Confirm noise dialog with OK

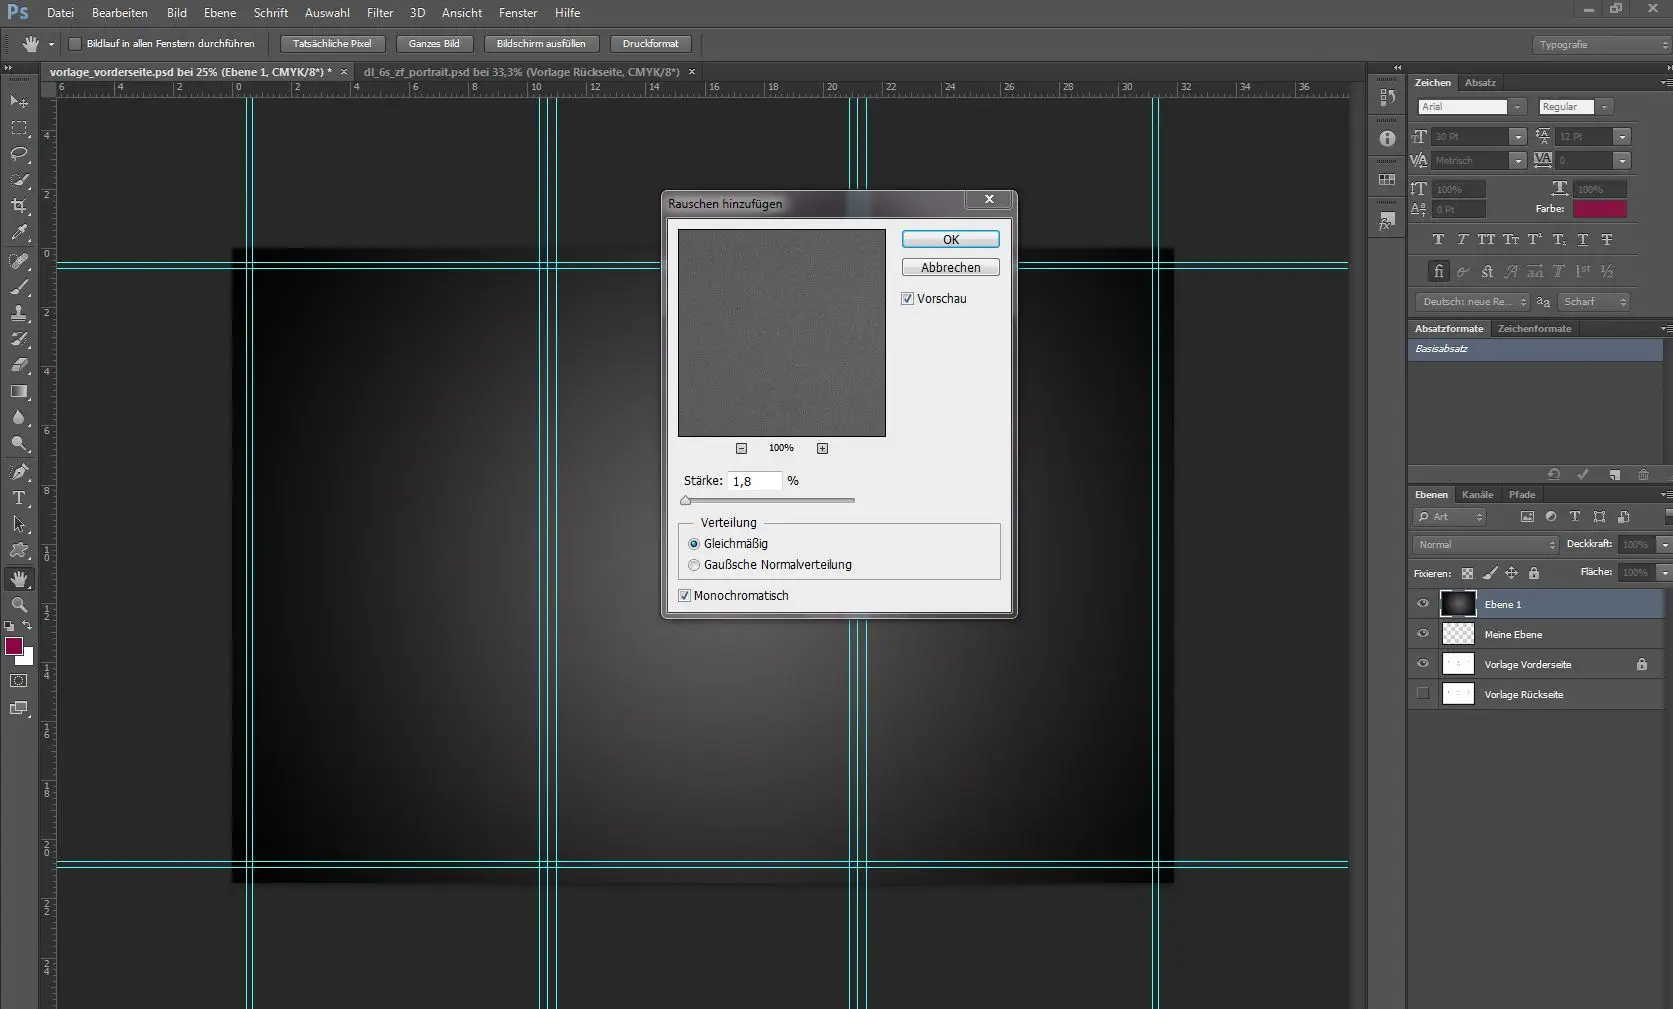point(950,240)
